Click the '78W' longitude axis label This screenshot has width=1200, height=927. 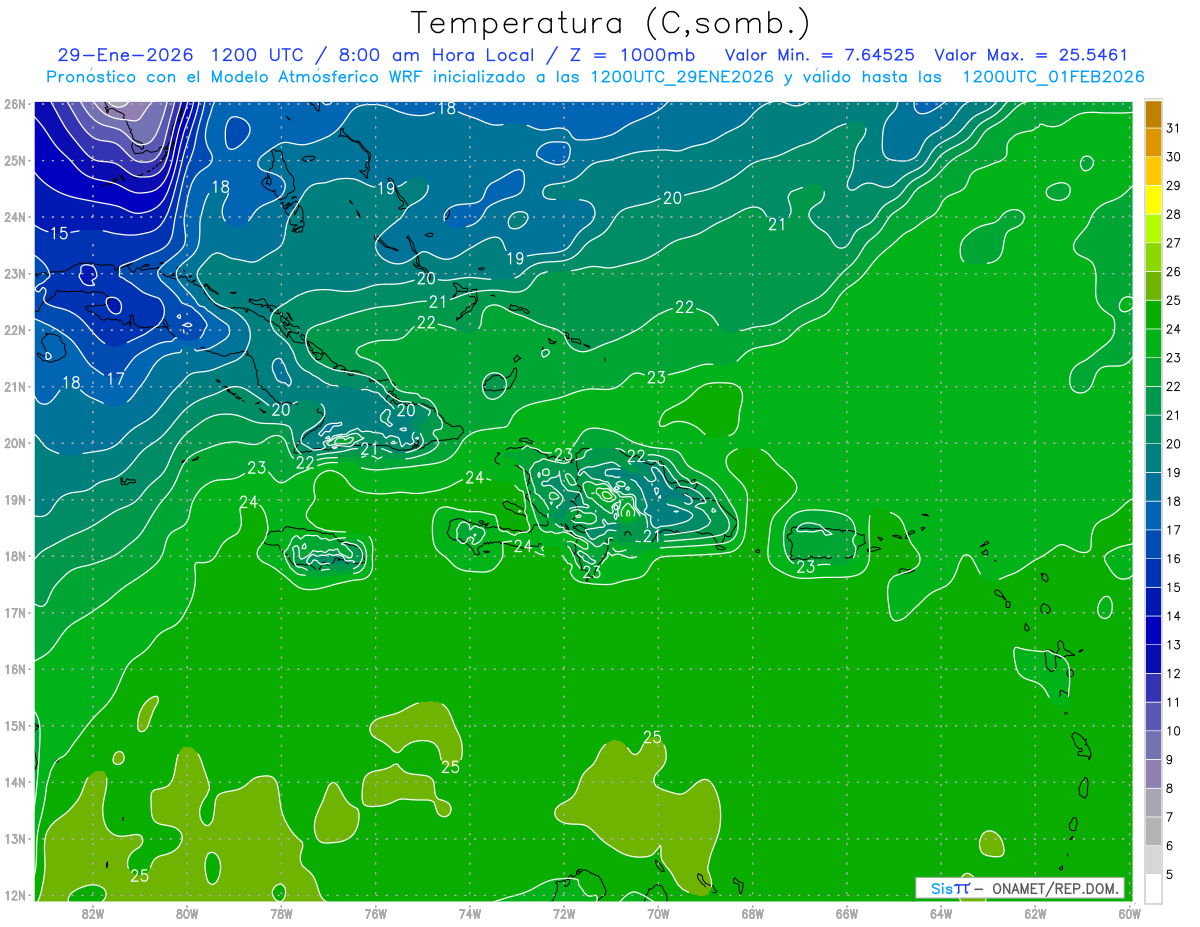281,913
